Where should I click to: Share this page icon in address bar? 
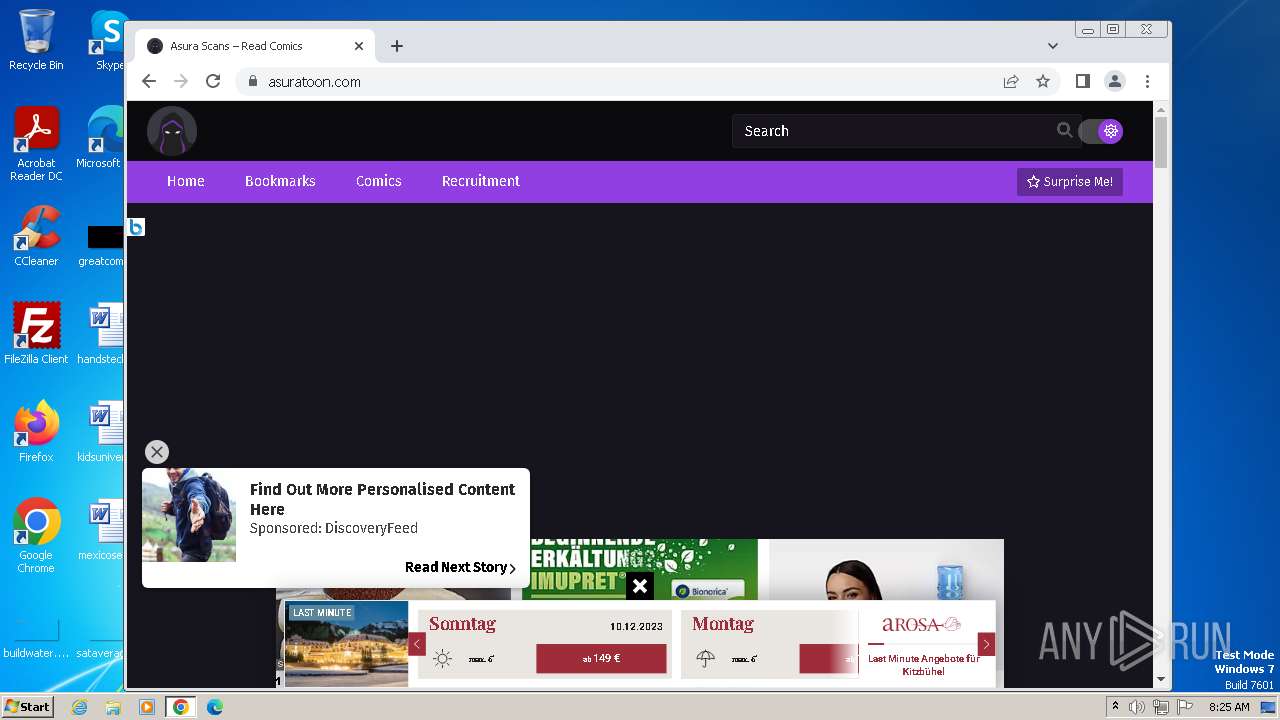point(1011,81)
